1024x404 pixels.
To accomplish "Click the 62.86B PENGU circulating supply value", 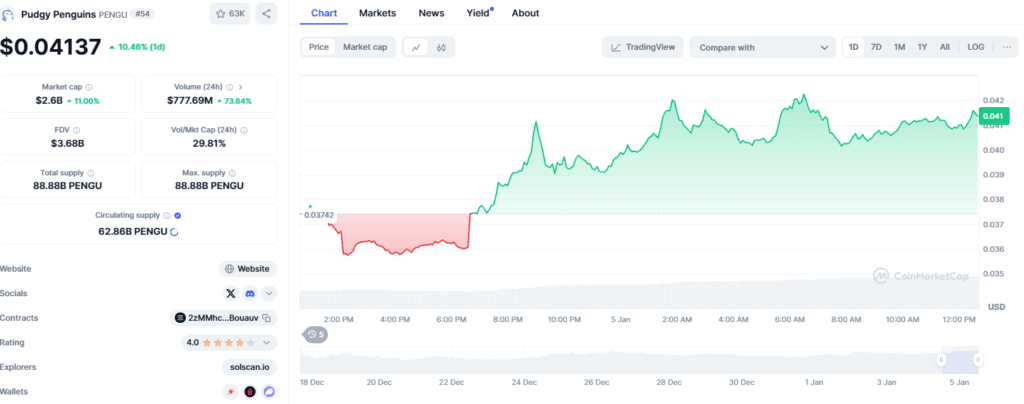I will pyautogui.click(x=134, y=231).
